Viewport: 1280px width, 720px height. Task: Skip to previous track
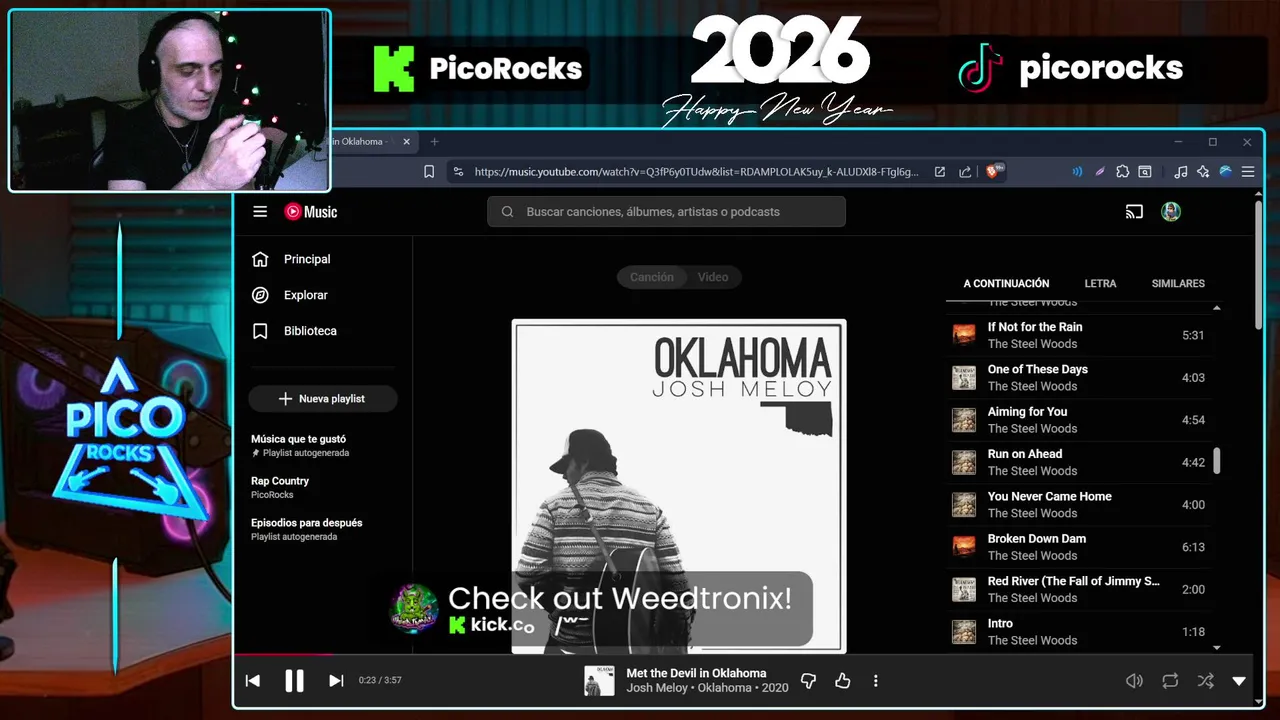click(x=253, y=681)
